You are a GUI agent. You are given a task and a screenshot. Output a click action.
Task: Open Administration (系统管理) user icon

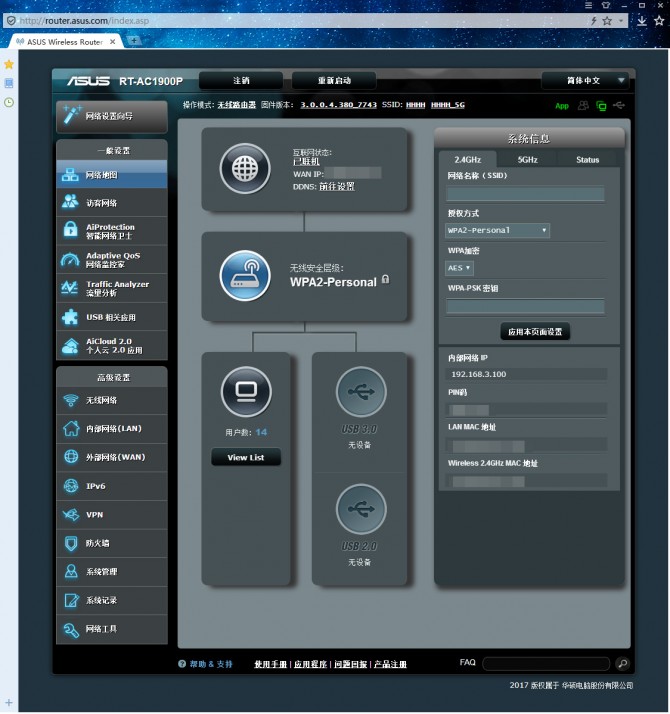71,571
